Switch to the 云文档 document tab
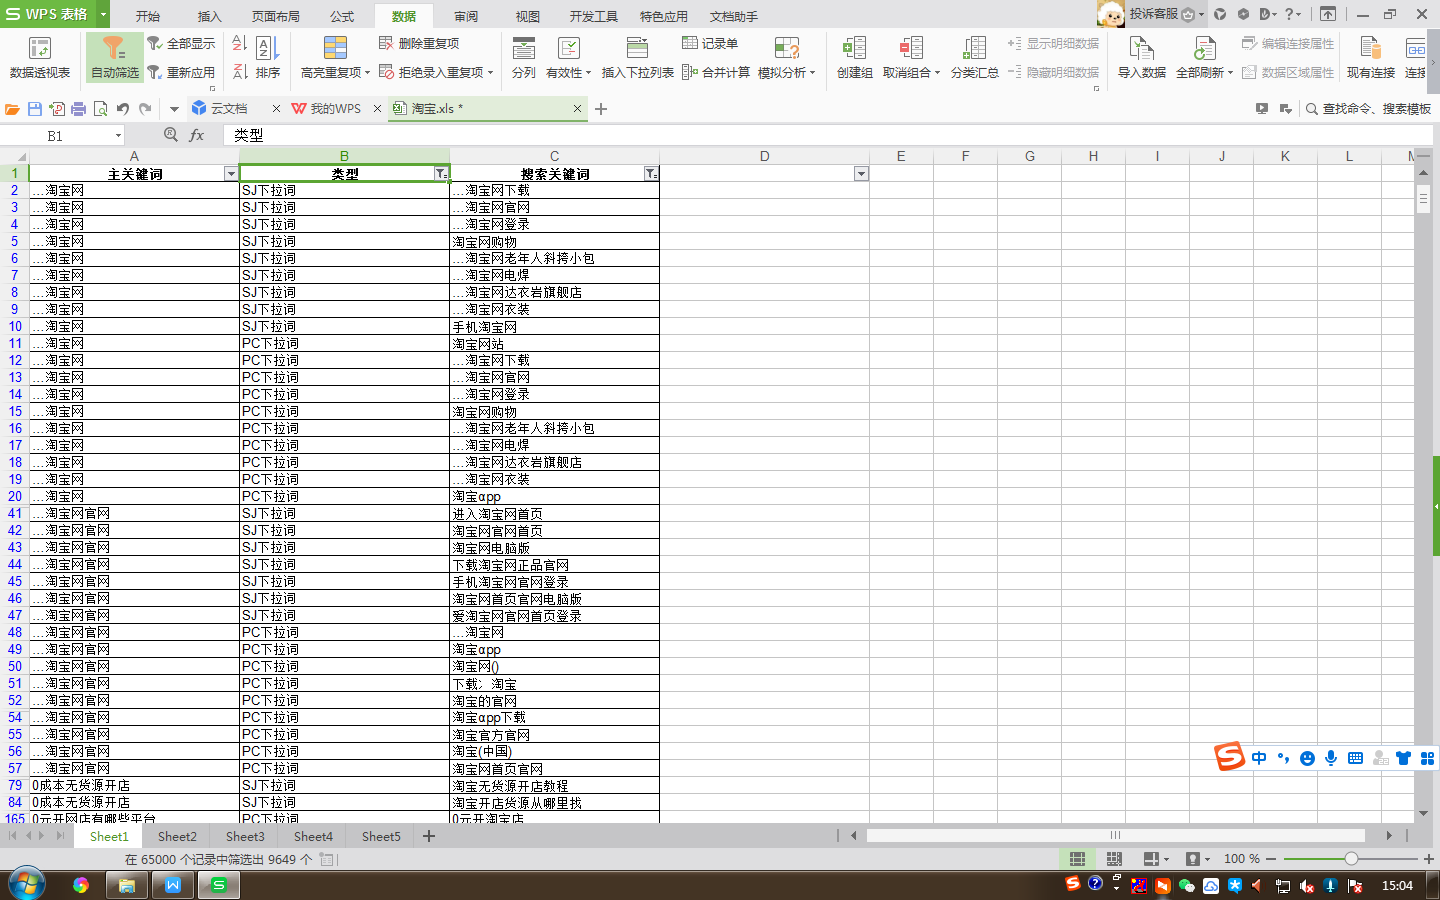1440x900 pixels. click(229, 108)
